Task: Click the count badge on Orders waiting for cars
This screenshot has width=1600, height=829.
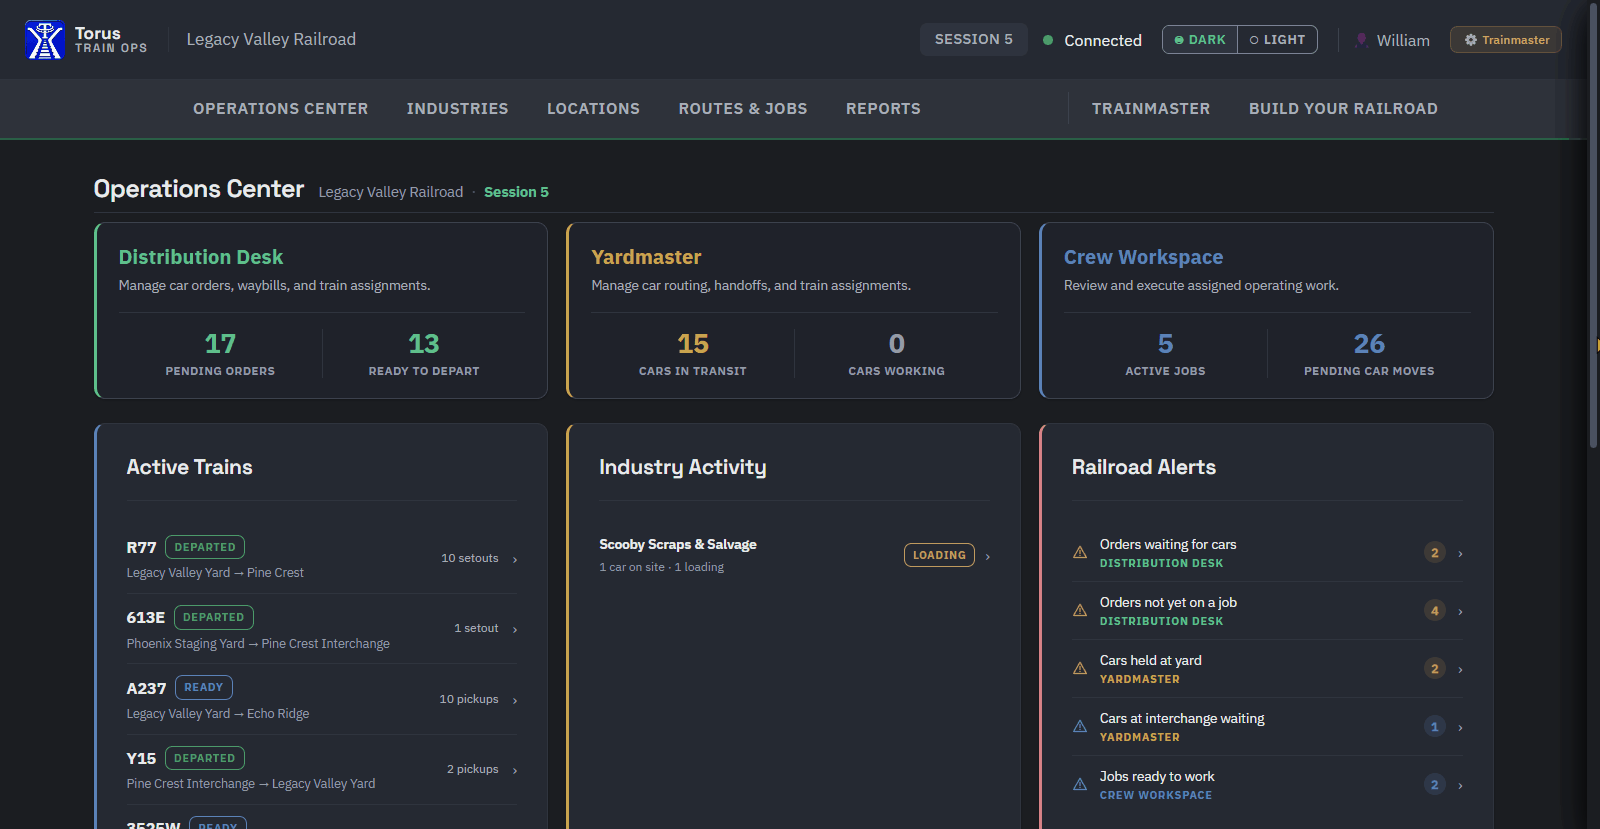Action: coord(1435,553)
